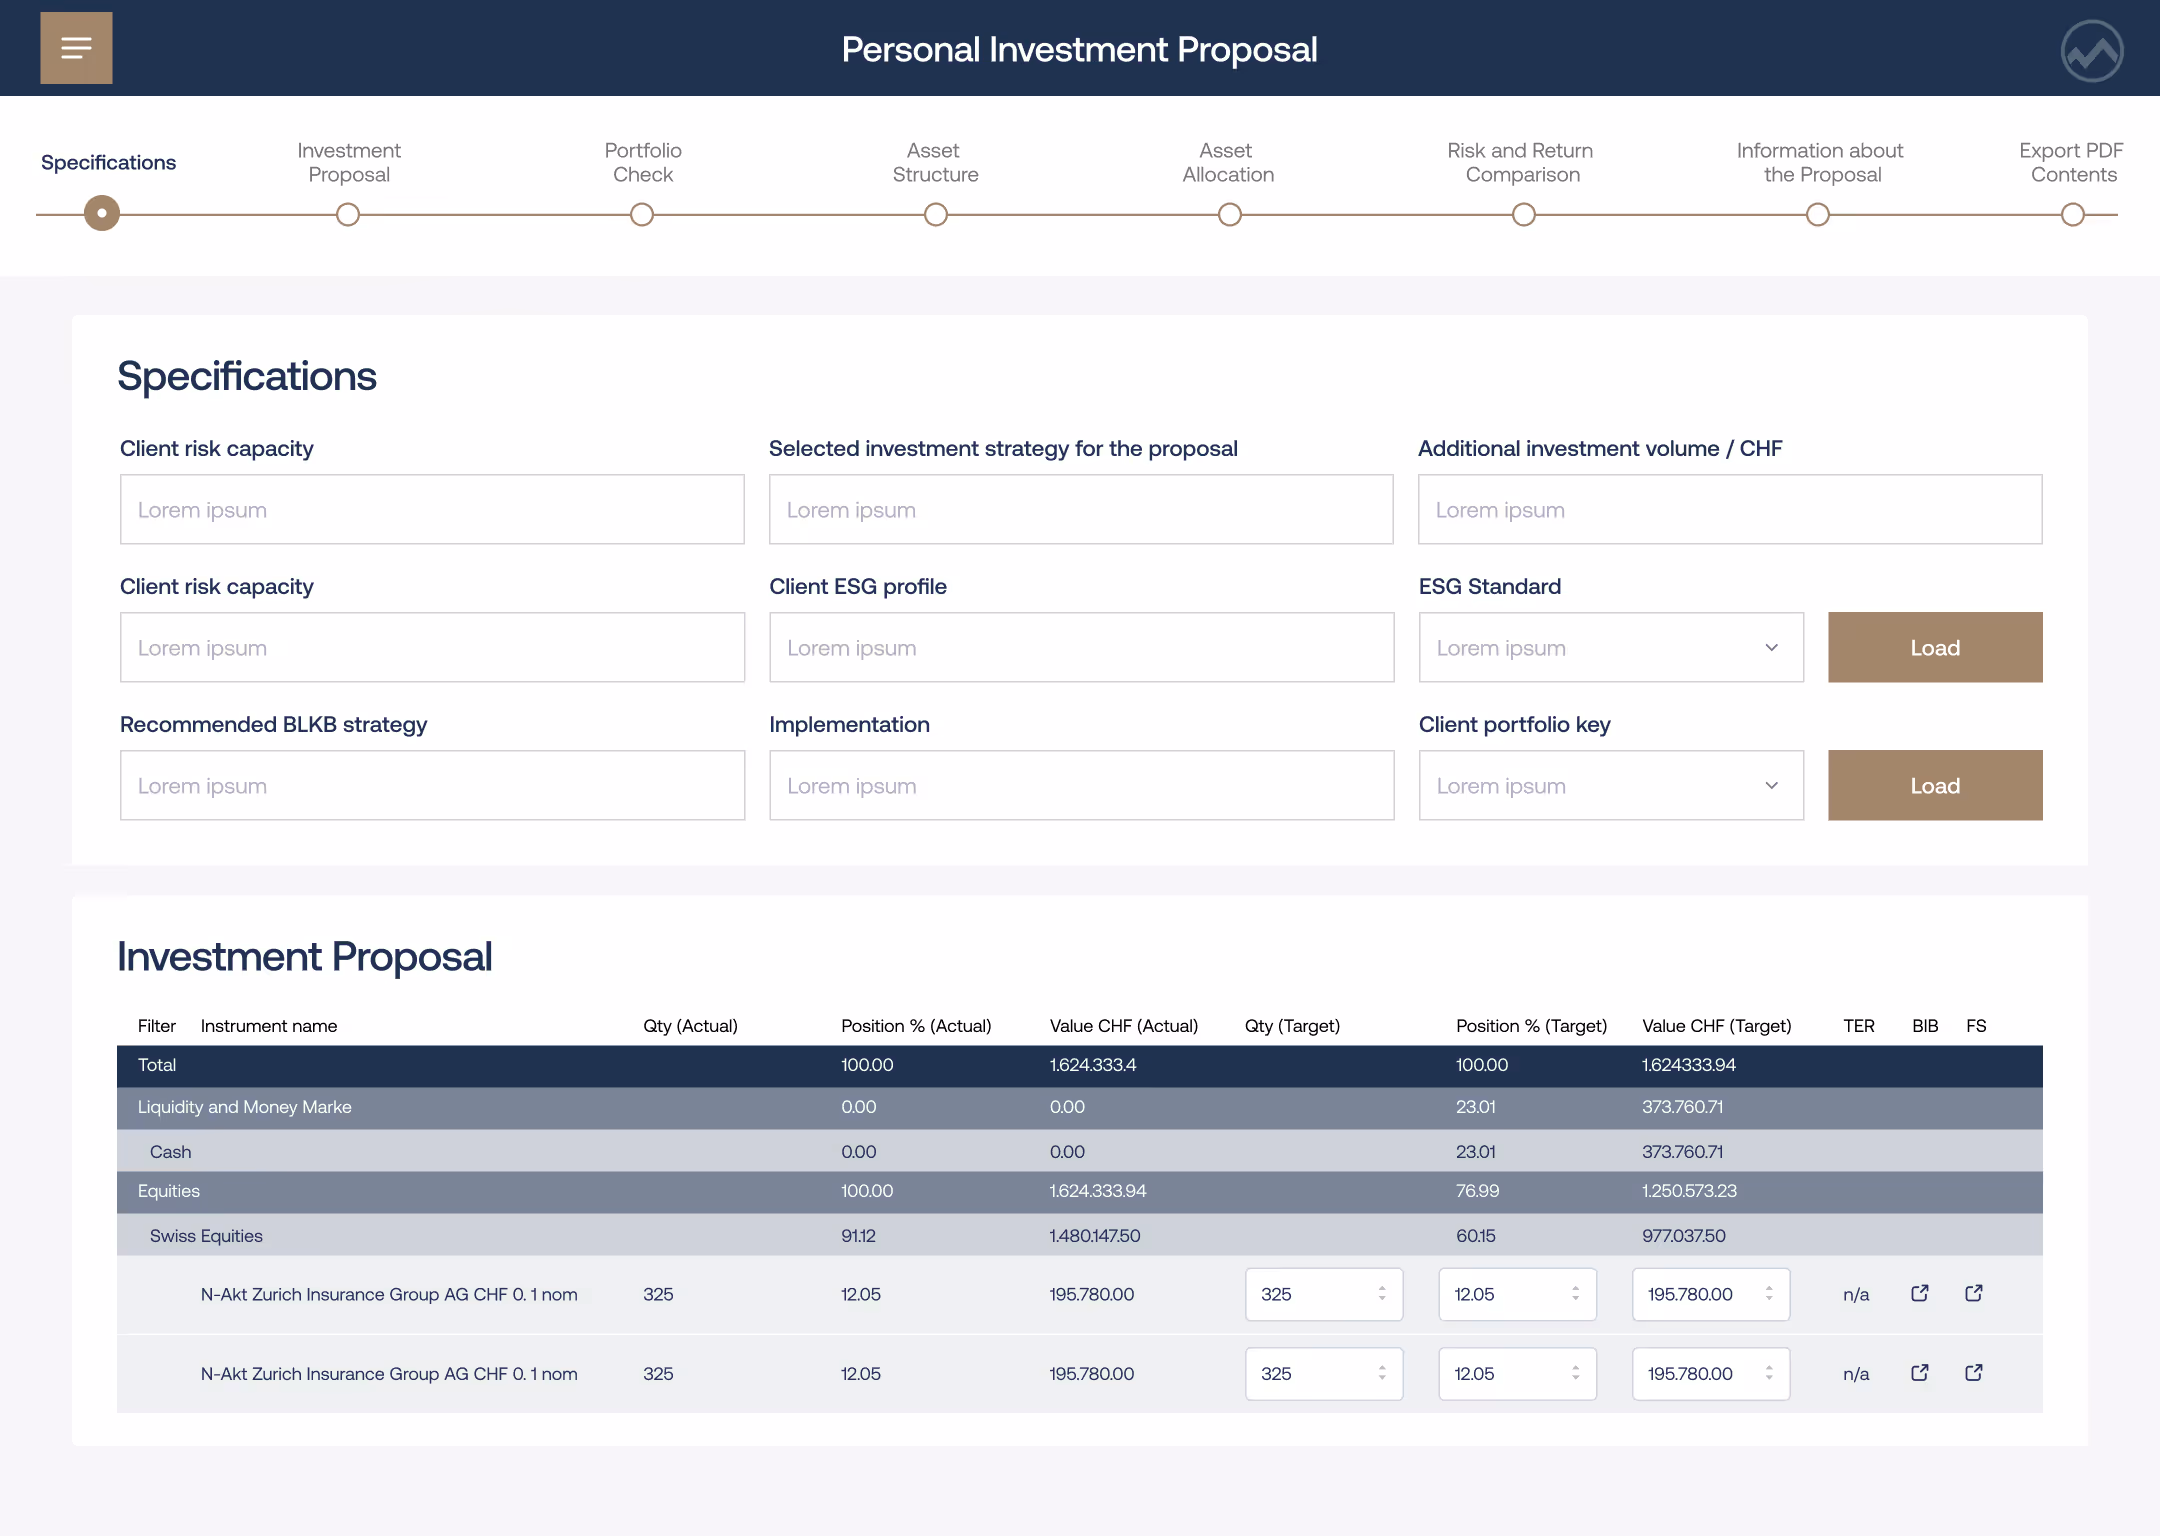Open FS link icon in first Zurich row
Viewport: 2160px width, 1536px height.
(1973, 1293)
